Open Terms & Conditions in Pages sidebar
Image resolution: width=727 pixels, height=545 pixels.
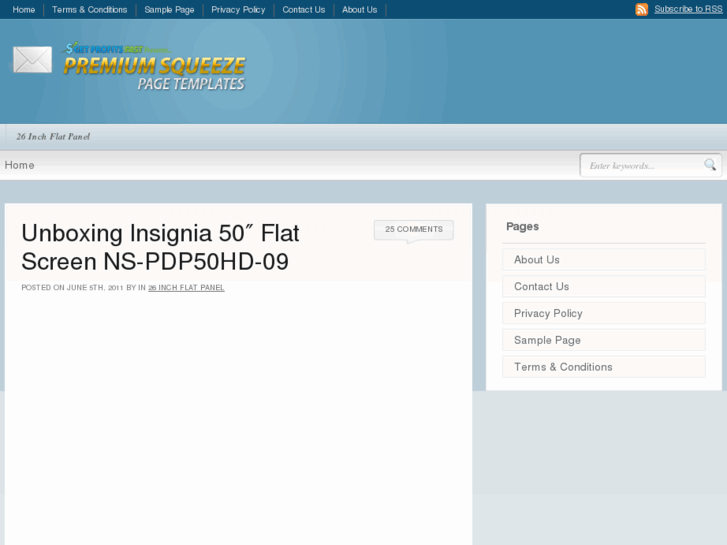(604, 367)
